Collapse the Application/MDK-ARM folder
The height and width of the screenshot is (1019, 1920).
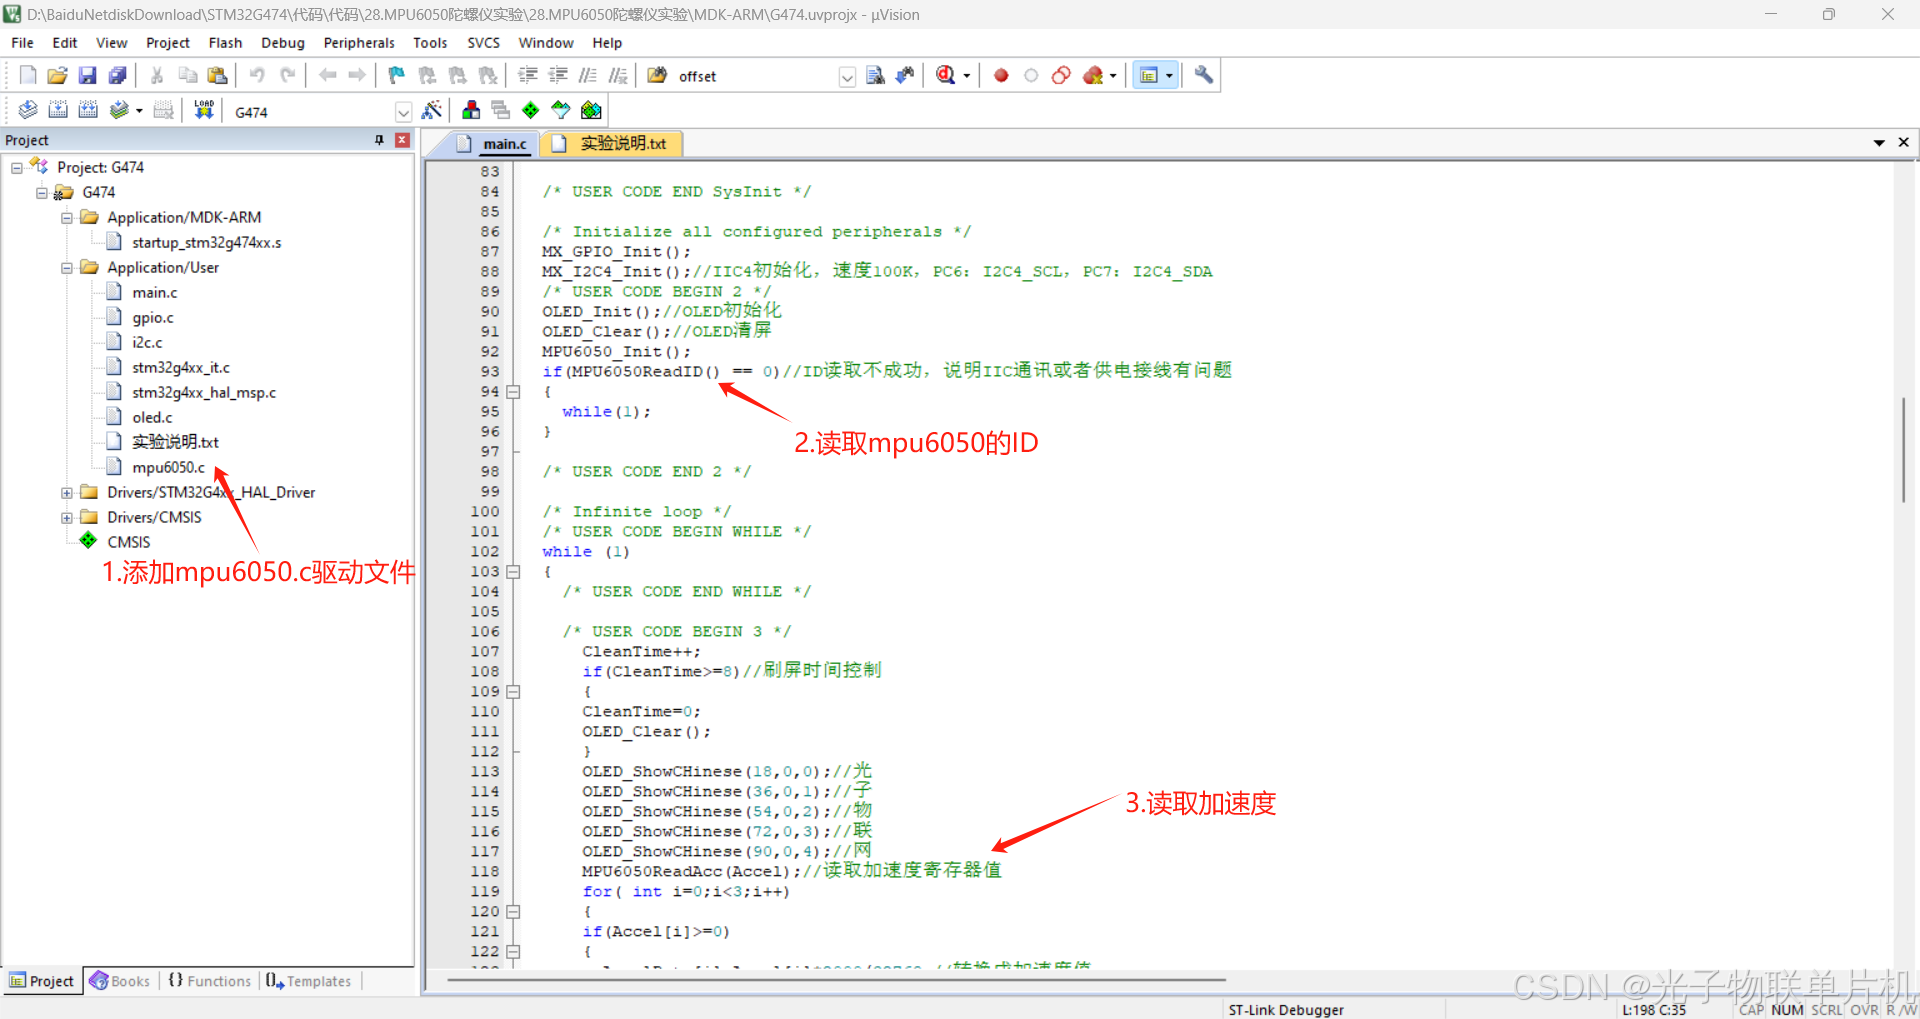[67, 217]
